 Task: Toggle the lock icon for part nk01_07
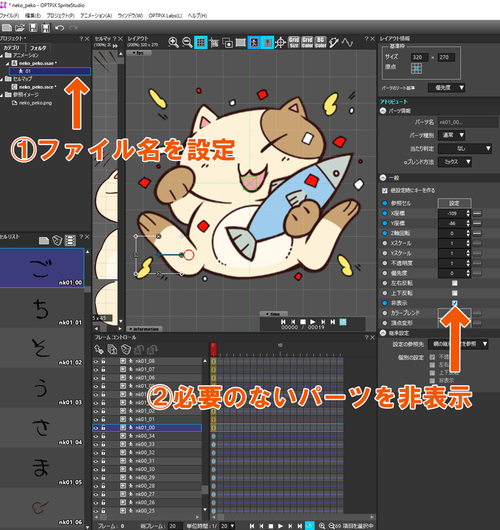coord(103,369)
